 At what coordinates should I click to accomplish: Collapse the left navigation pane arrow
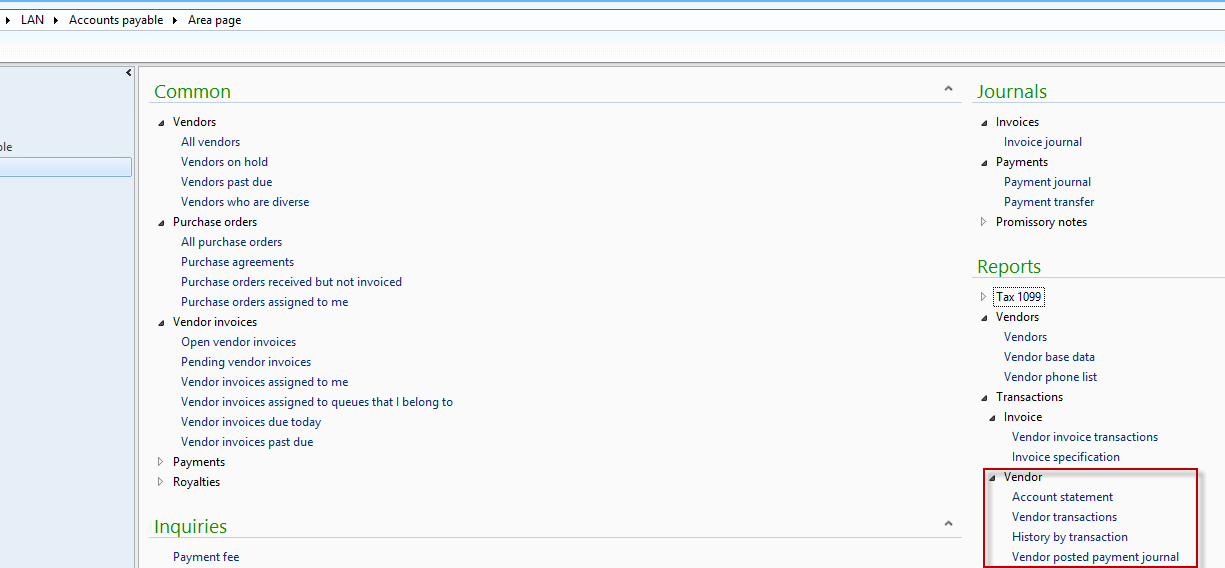pyautogui.click(x=129, y=73)
